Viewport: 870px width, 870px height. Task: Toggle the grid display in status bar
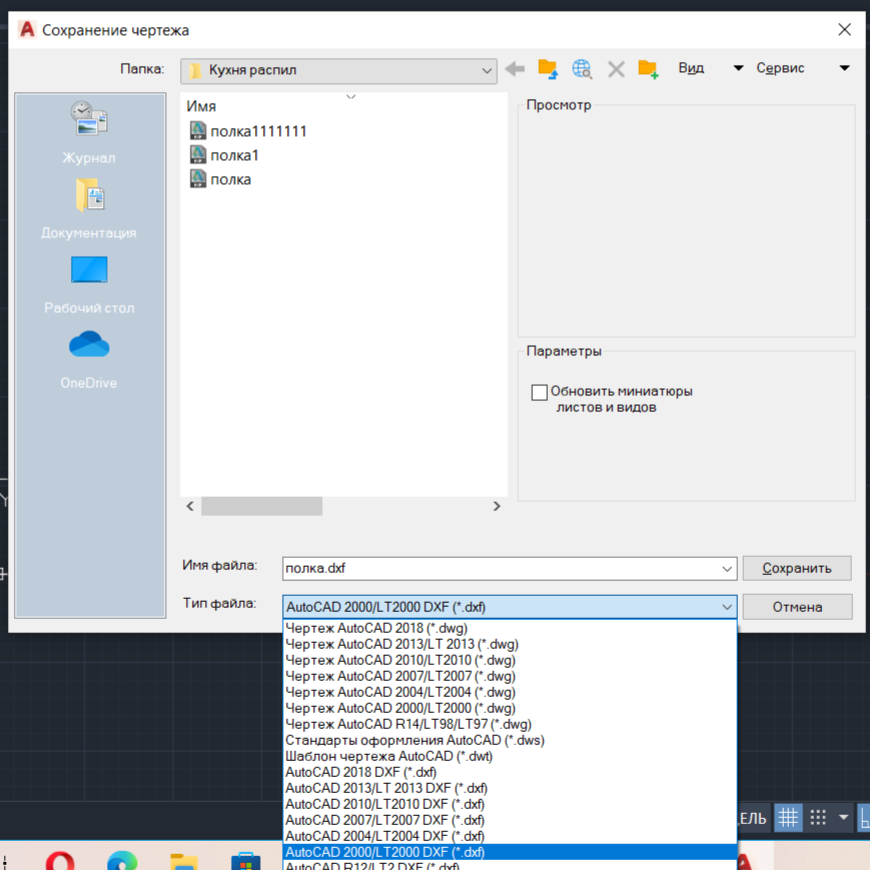tap(788, 817)
